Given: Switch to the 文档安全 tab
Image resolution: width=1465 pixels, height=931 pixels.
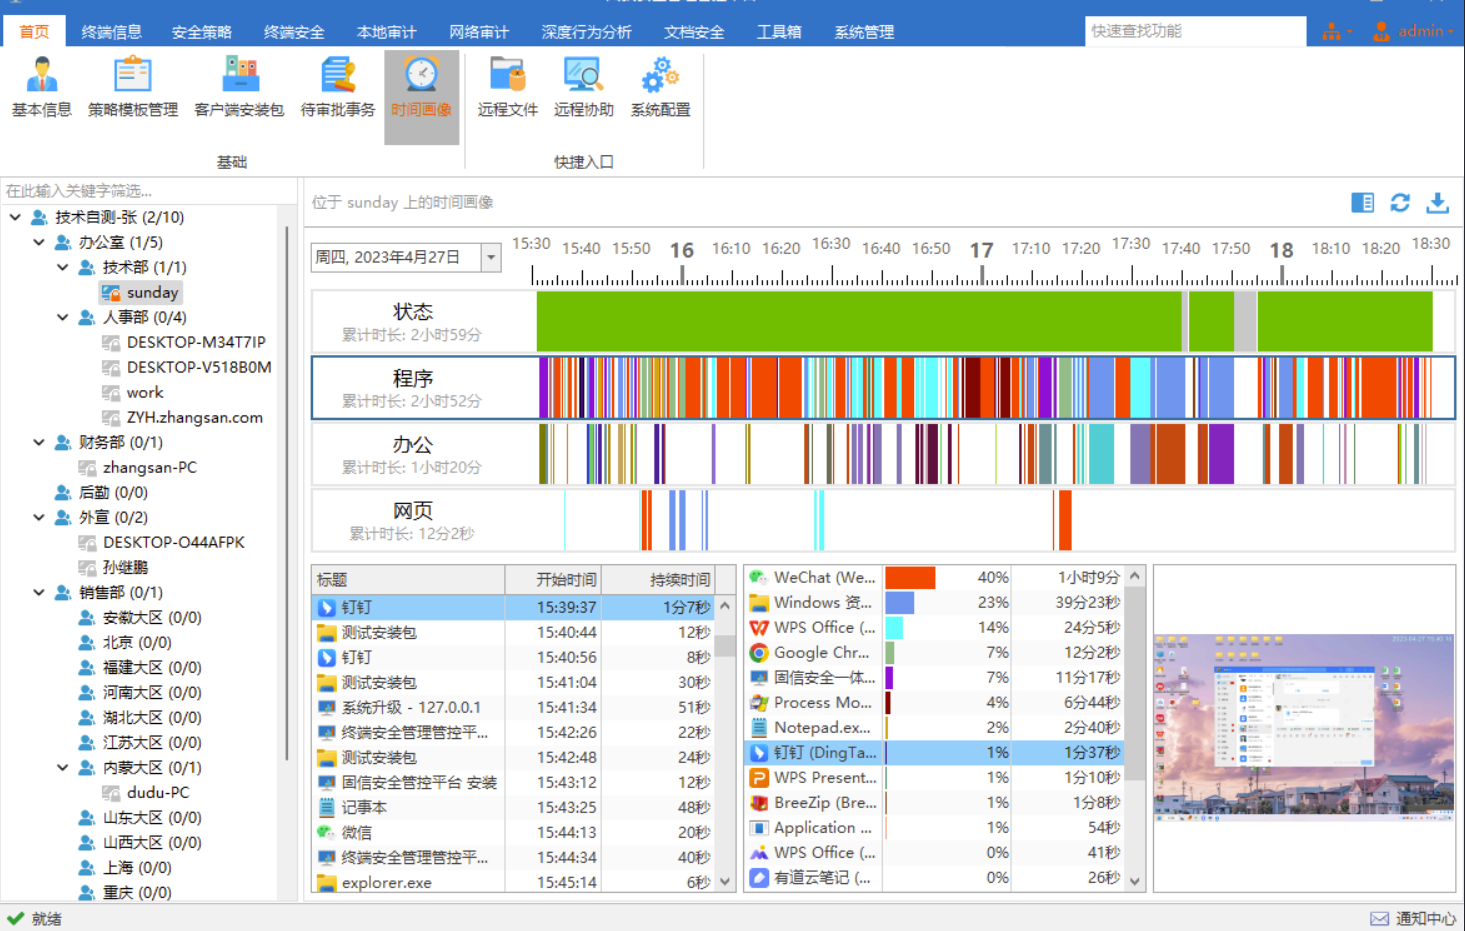Looking at the screenshot, I should pyautogui.click(x=693, y=32).
